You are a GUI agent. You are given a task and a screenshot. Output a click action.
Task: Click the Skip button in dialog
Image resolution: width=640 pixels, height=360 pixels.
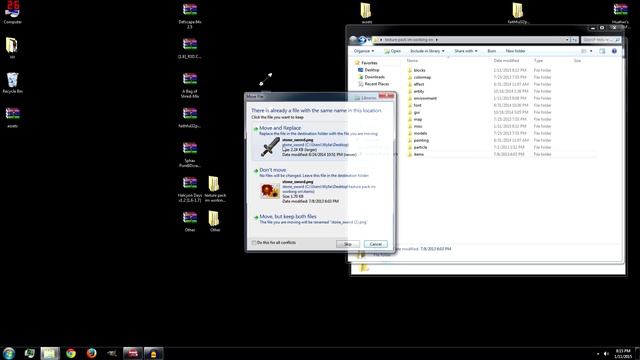click(x=348, y=244)
